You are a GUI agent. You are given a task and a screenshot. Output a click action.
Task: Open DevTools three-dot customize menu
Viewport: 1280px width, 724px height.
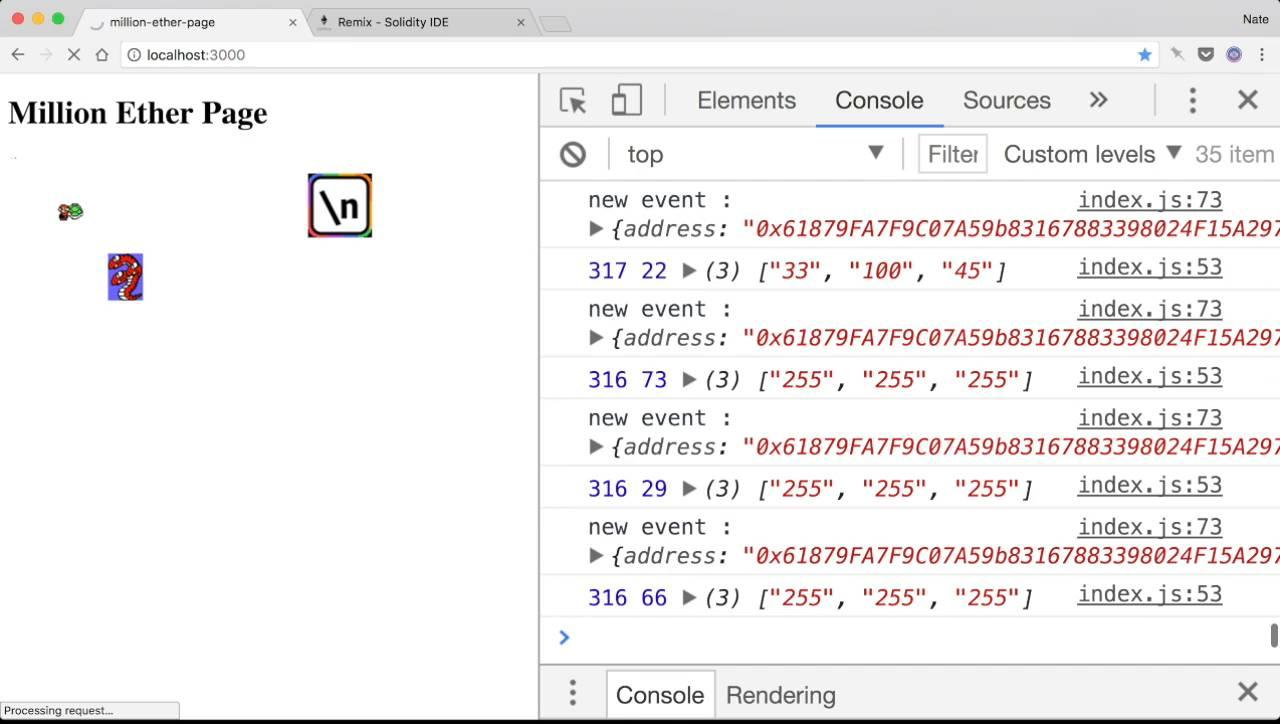tap(1192, 100)
